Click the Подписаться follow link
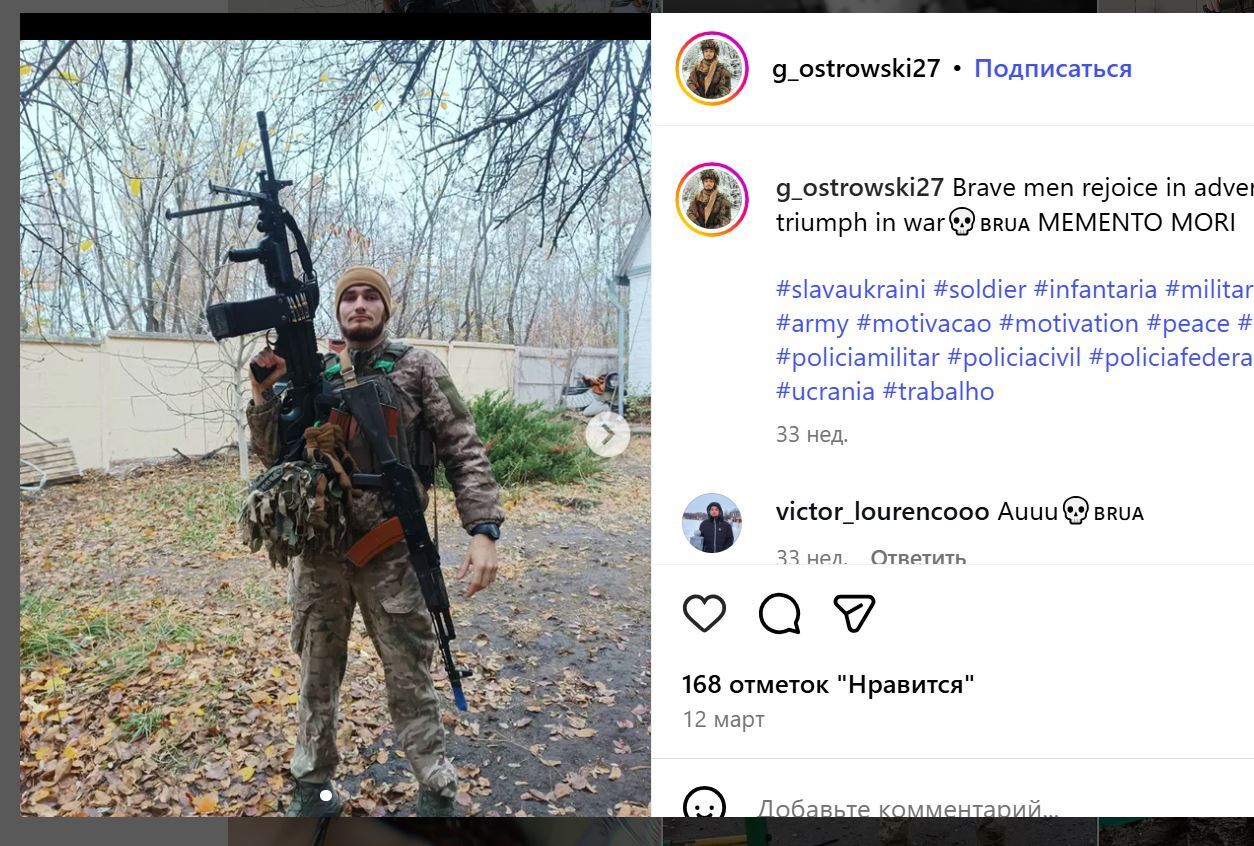1254x846 pixels. coord(1053,69)
